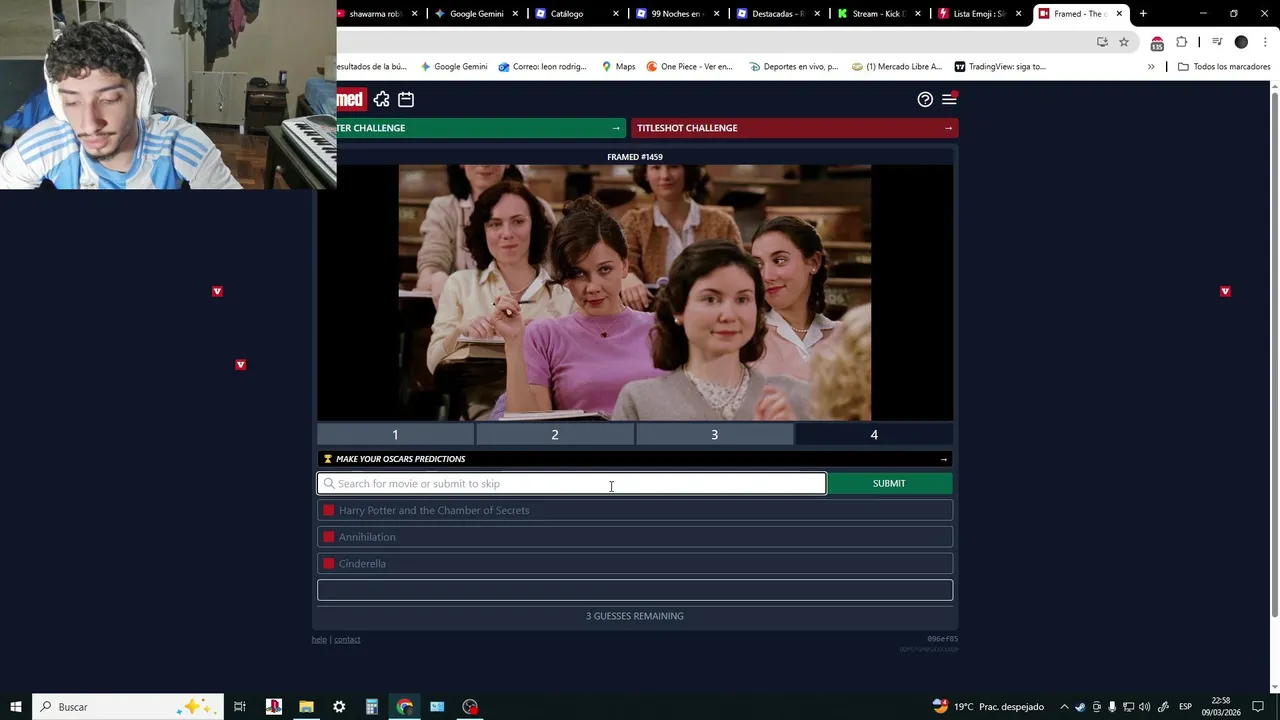Focus the movie search input field
The image size is (1280, 720).
click(572, 484)
